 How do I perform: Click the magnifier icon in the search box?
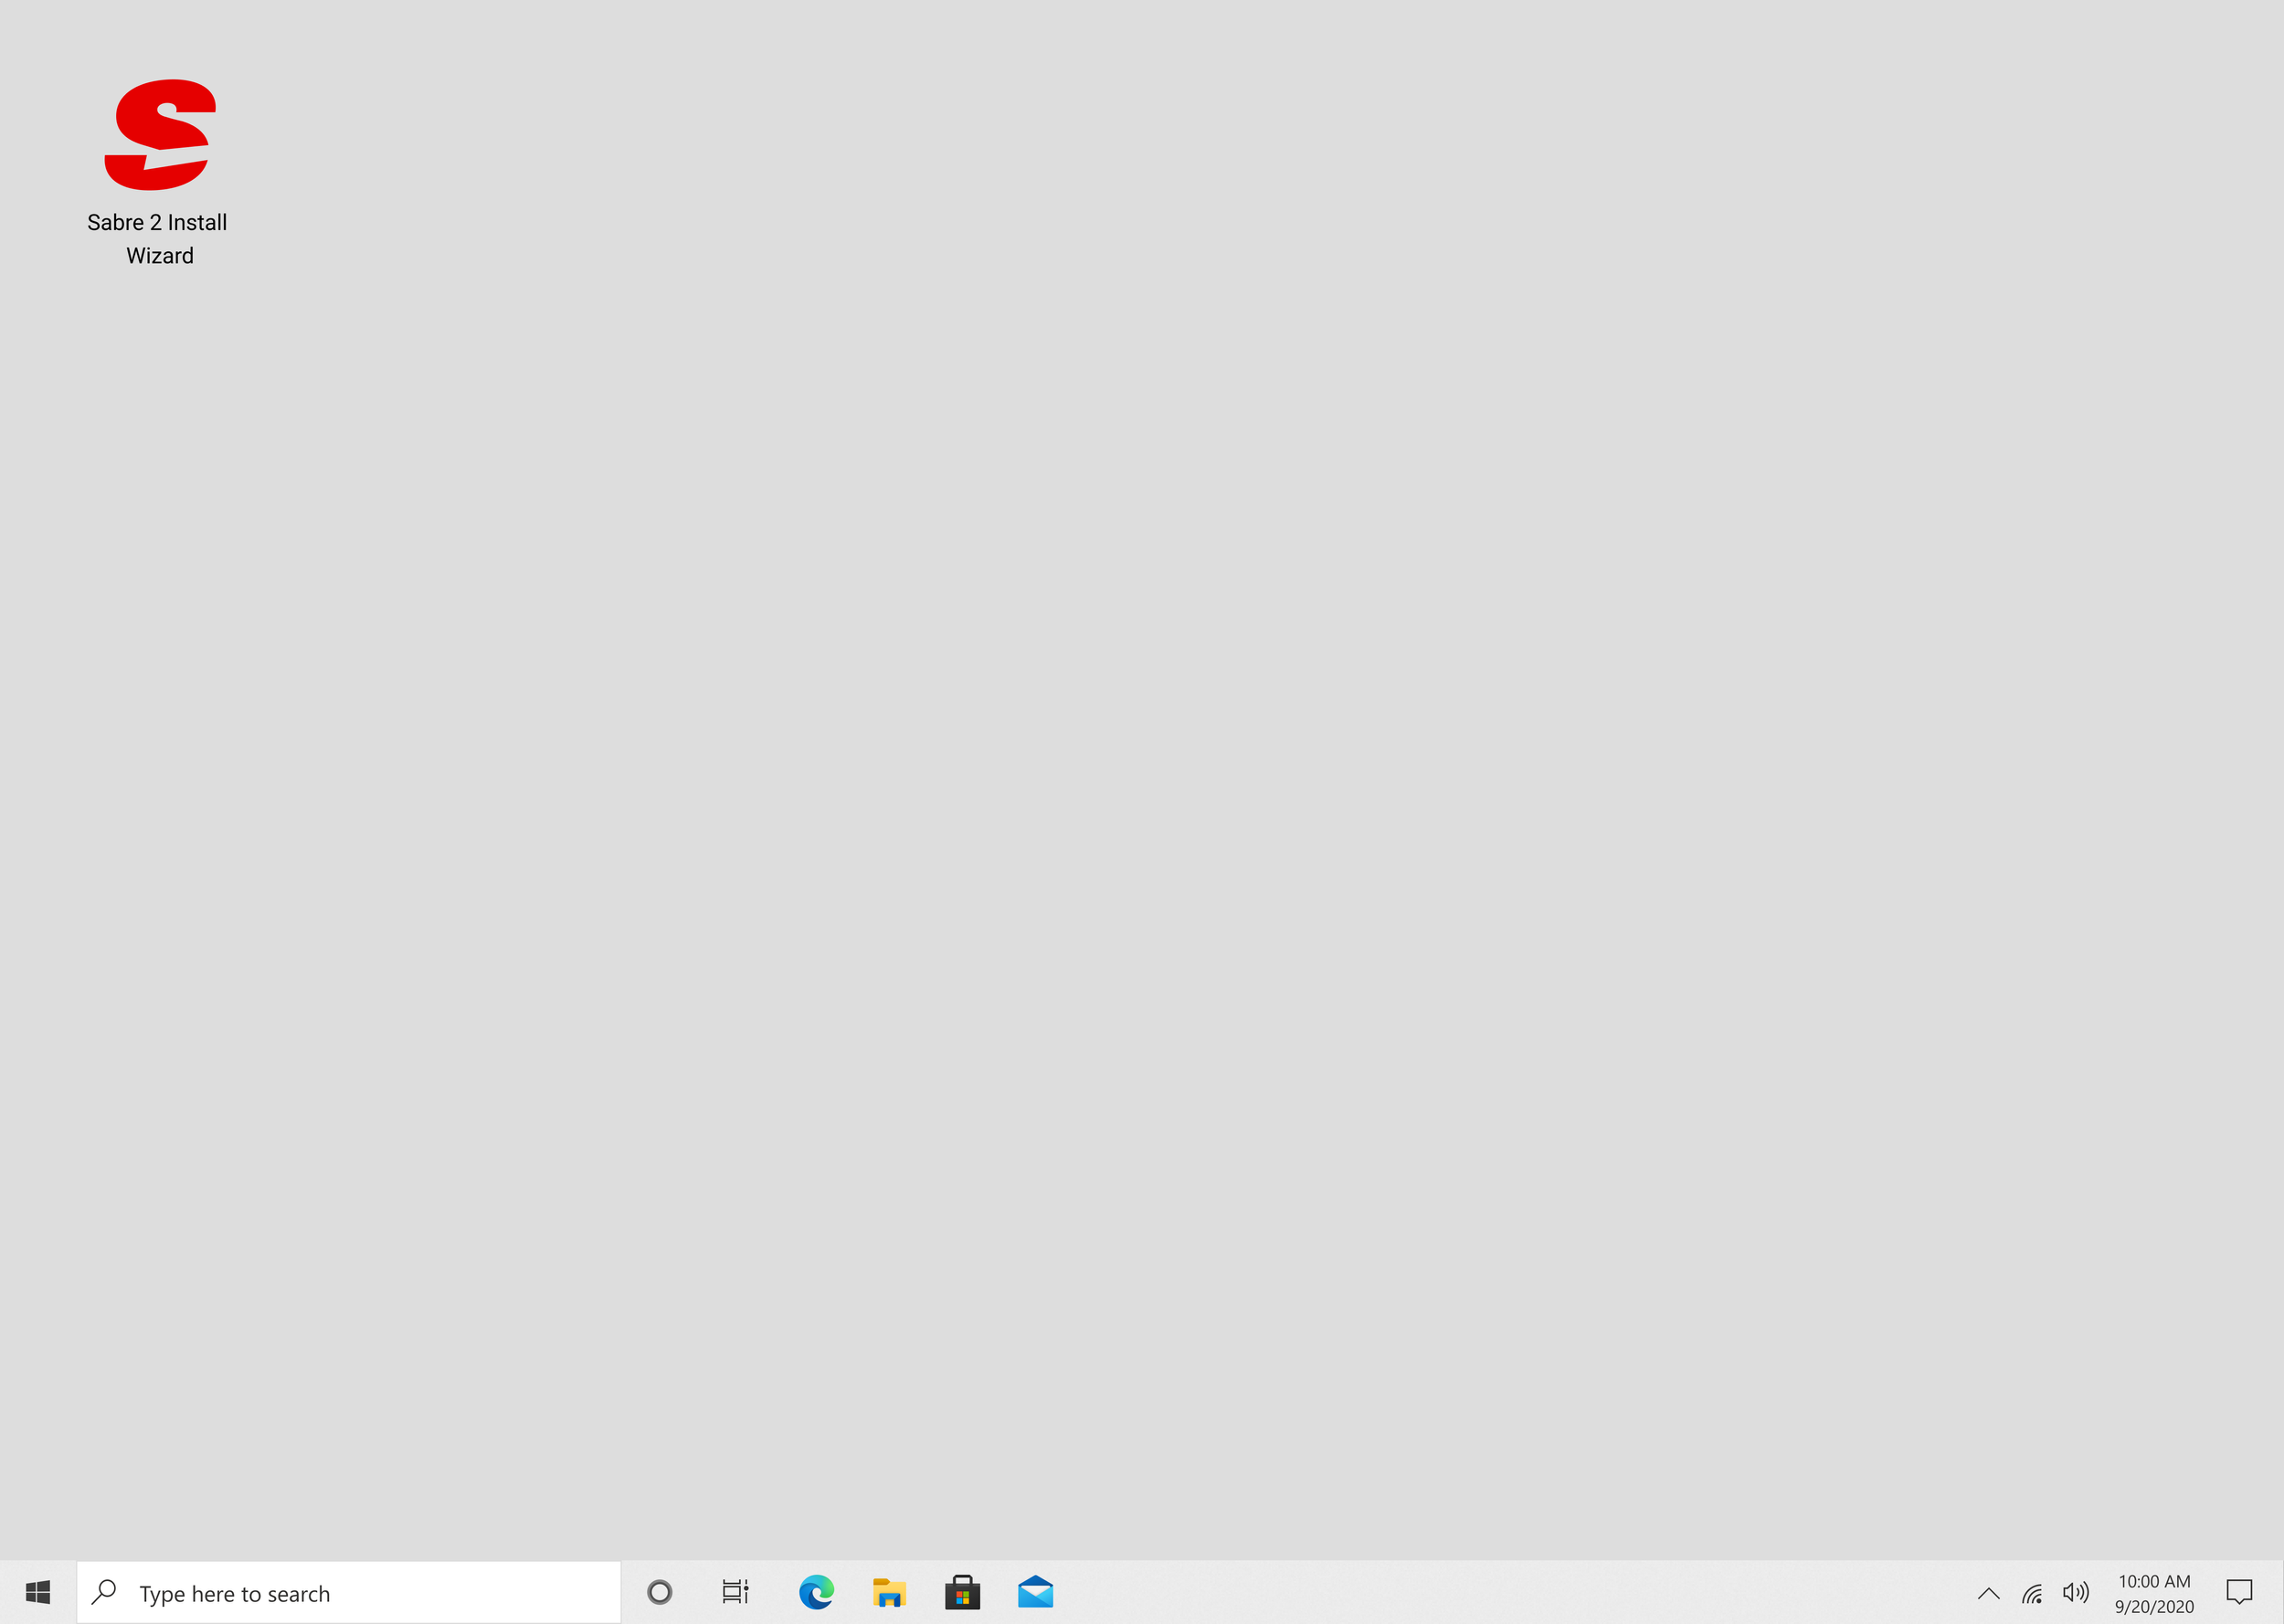(104, 1591)
